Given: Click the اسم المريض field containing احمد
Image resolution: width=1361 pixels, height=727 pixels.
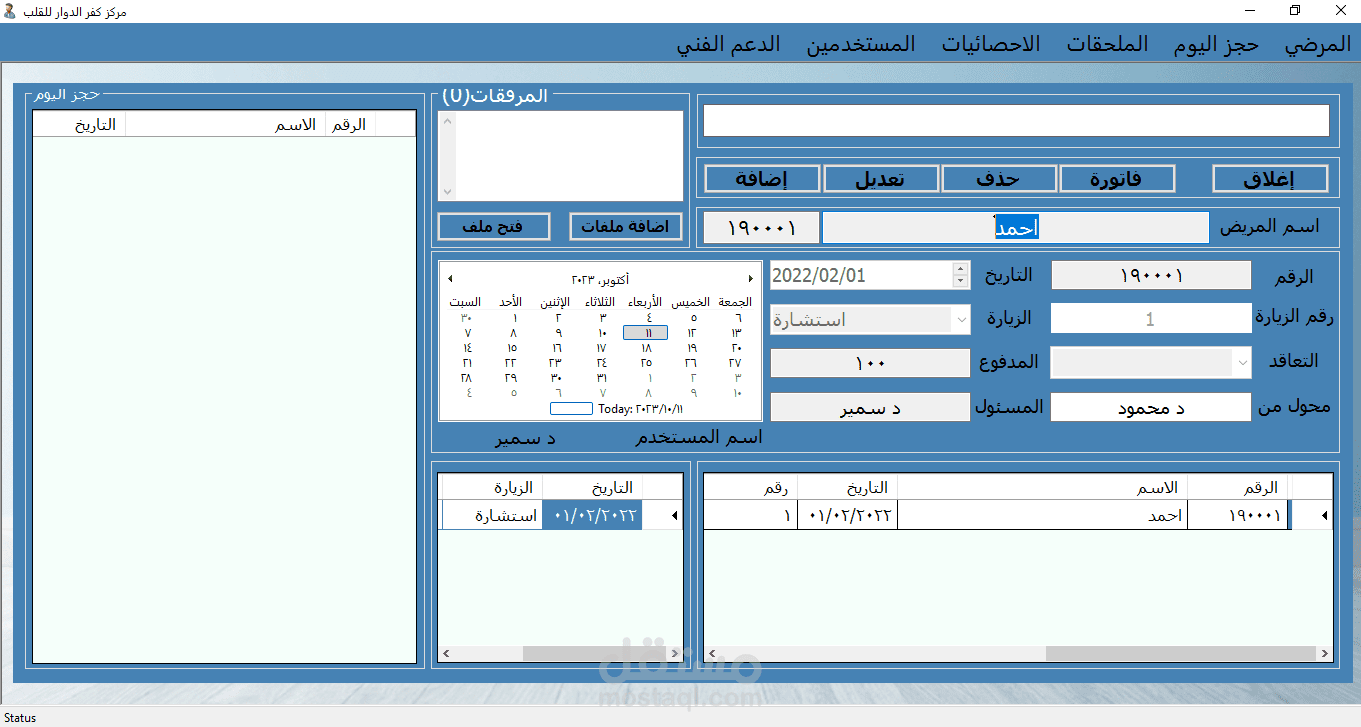Looking at the screenshot, I should click(x=1015, y=228).
